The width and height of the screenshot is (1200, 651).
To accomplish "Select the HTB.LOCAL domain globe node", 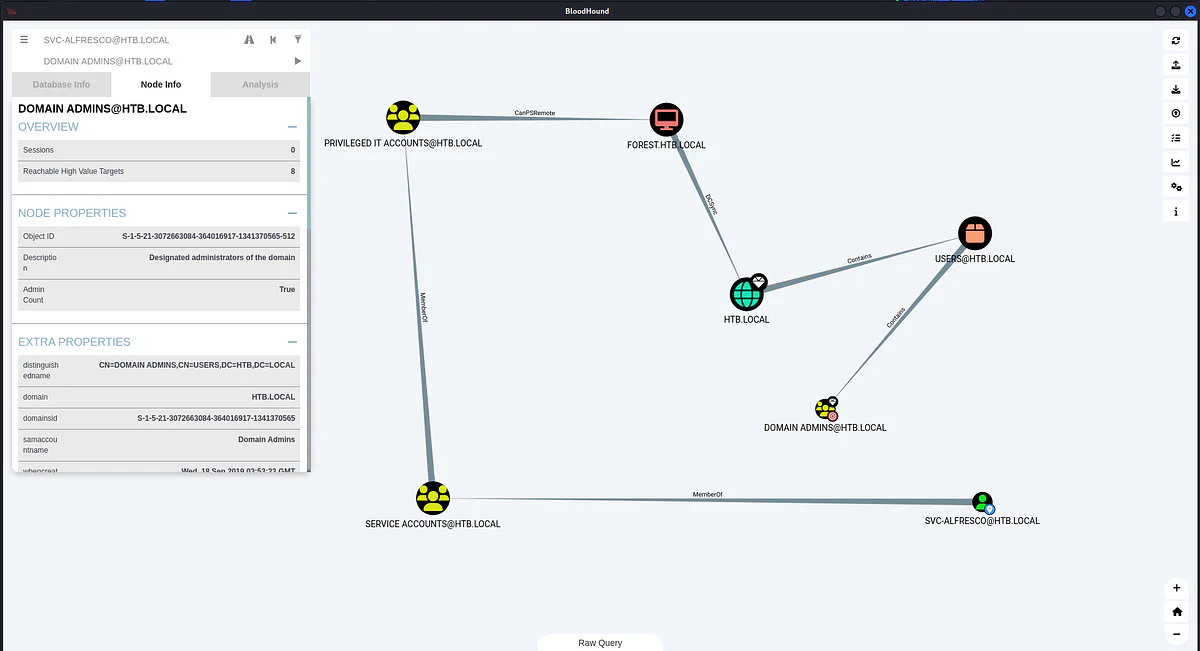I will [x=747, y=294].
